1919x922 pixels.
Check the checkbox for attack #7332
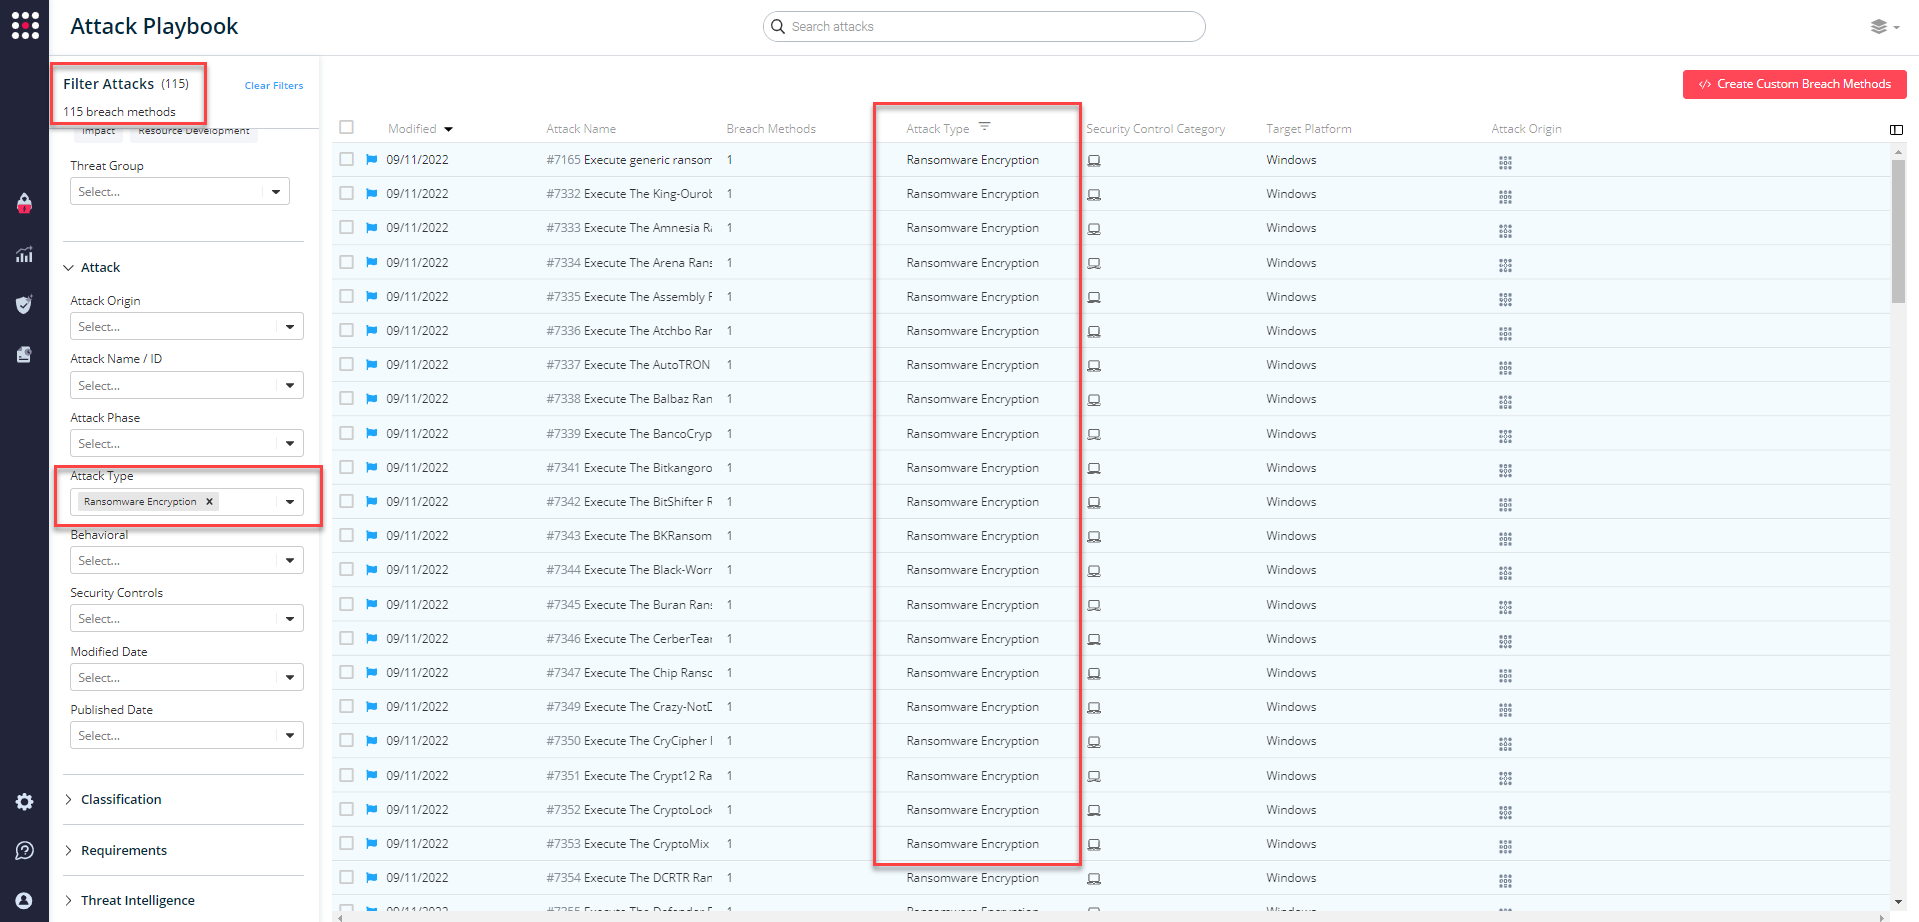click(x=346, y=193)
